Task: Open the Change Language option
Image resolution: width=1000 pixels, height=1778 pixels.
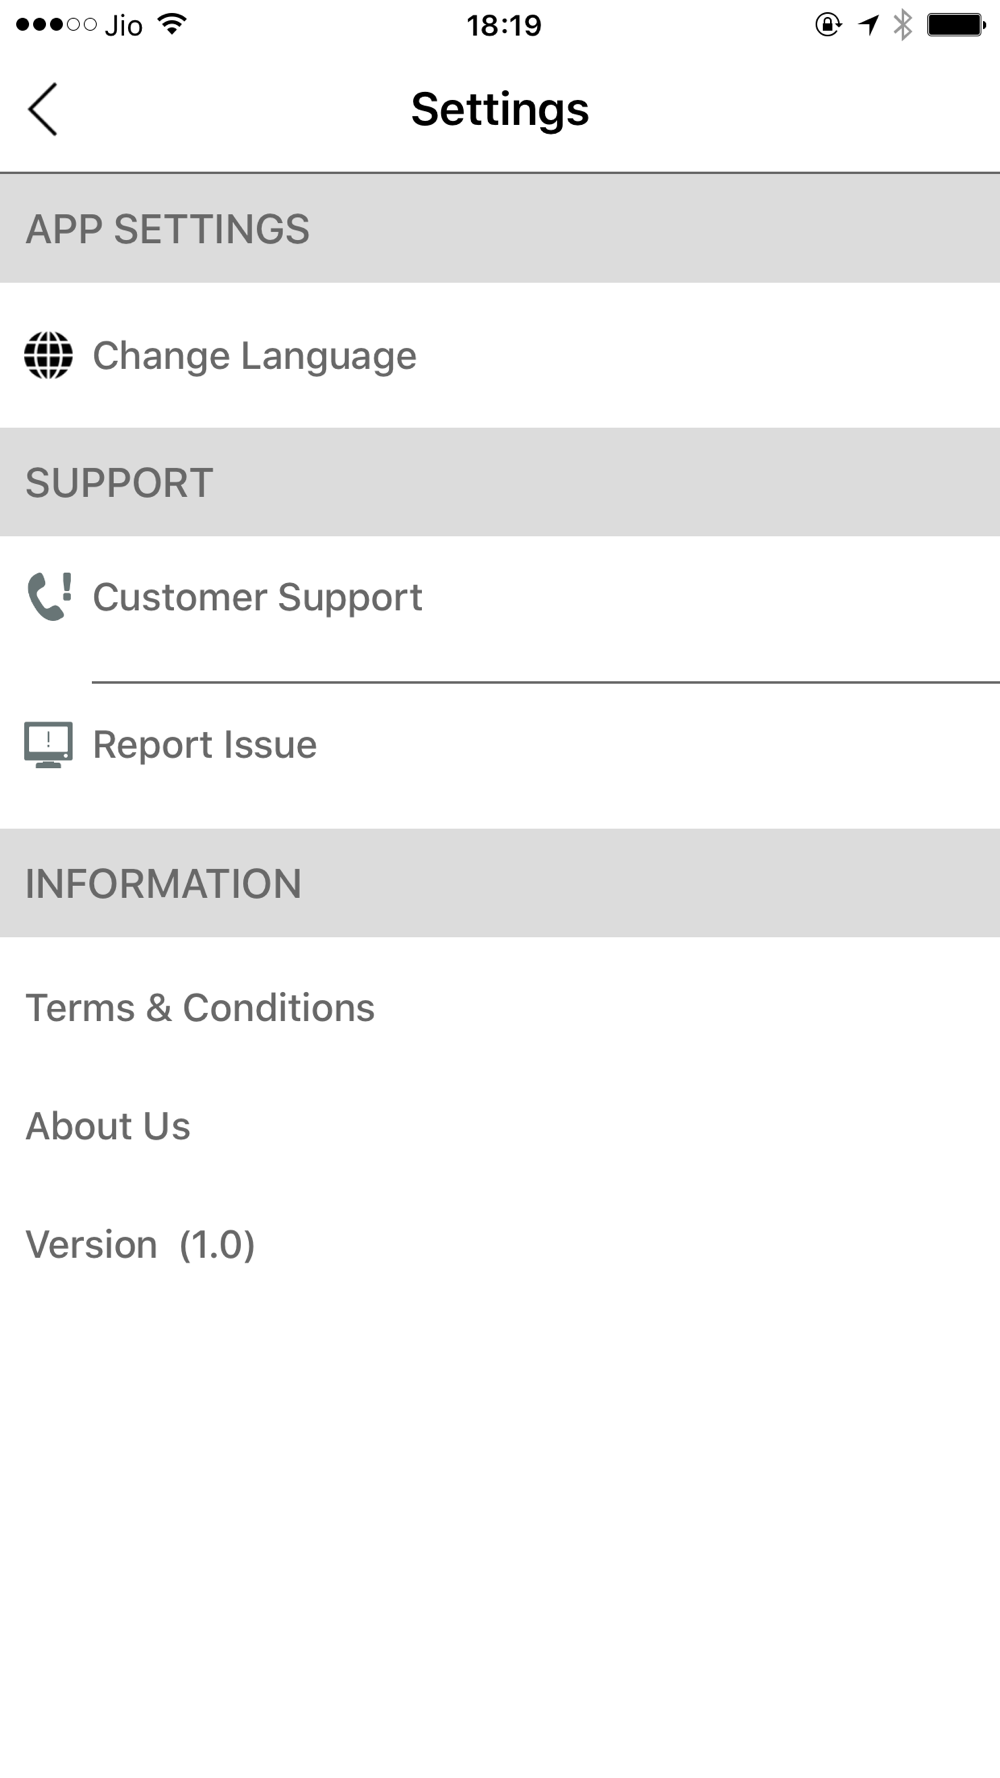Action: [500, 356]
